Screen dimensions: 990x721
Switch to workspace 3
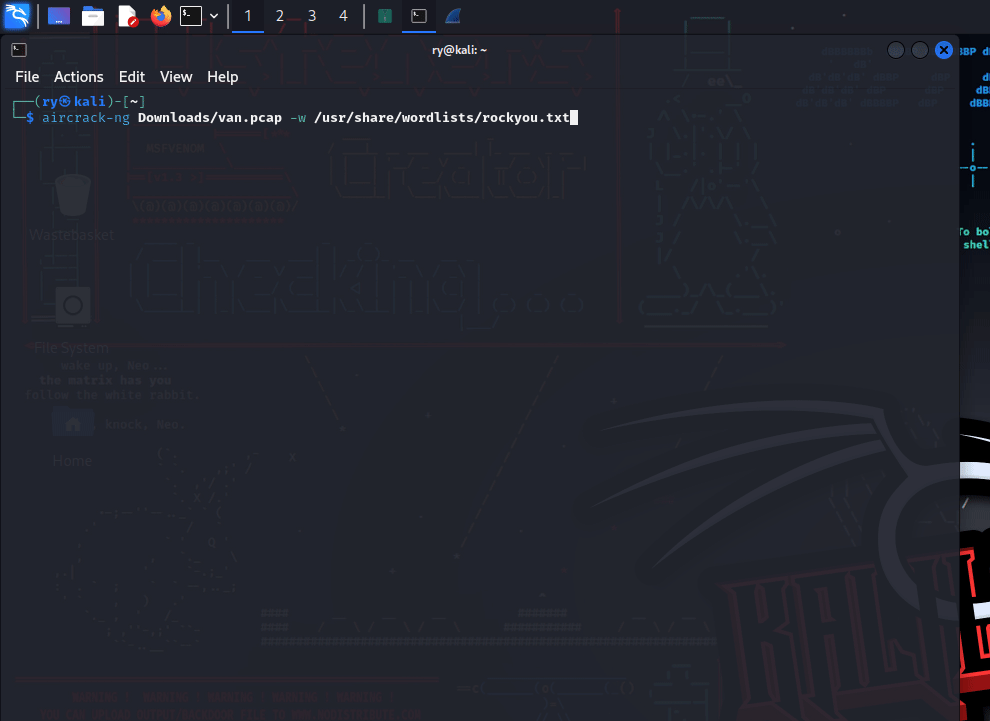312,16
